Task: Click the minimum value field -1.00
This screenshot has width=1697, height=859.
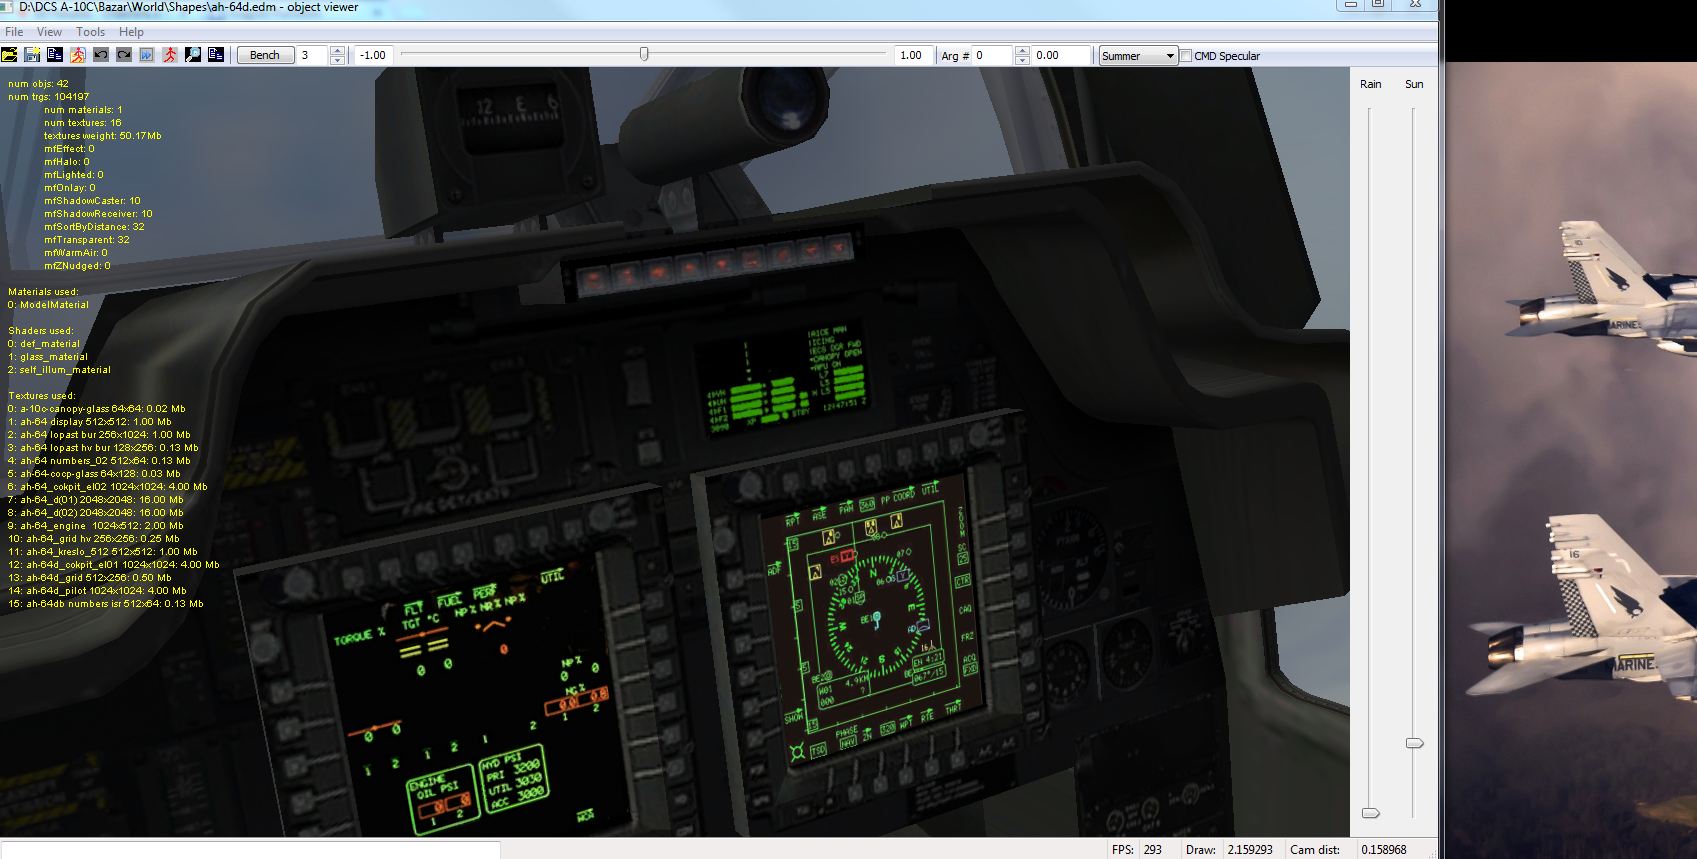Action: (x=374, y=55)
